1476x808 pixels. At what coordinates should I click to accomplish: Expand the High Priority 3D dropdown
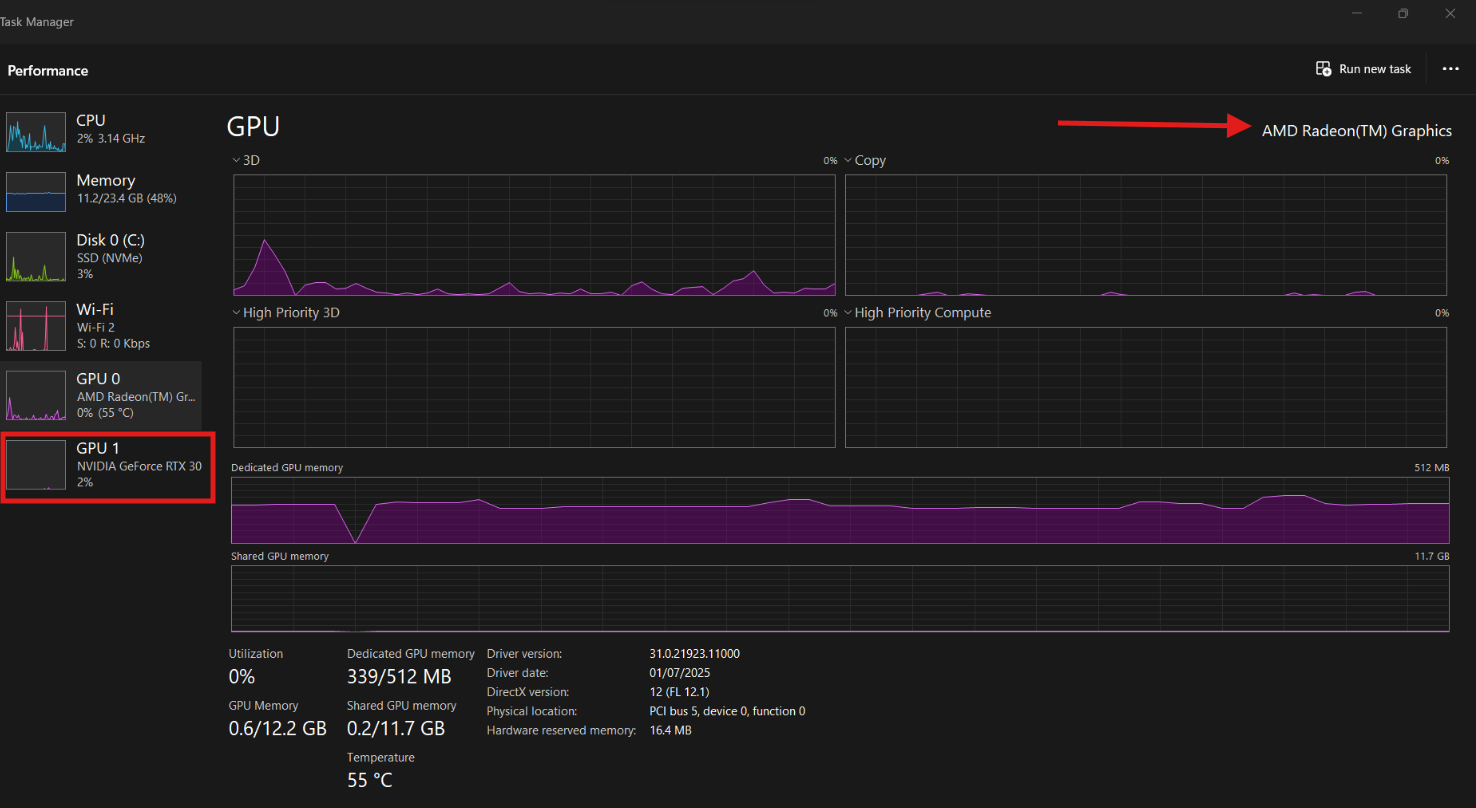pyautogui.click(x=237, y=313)
